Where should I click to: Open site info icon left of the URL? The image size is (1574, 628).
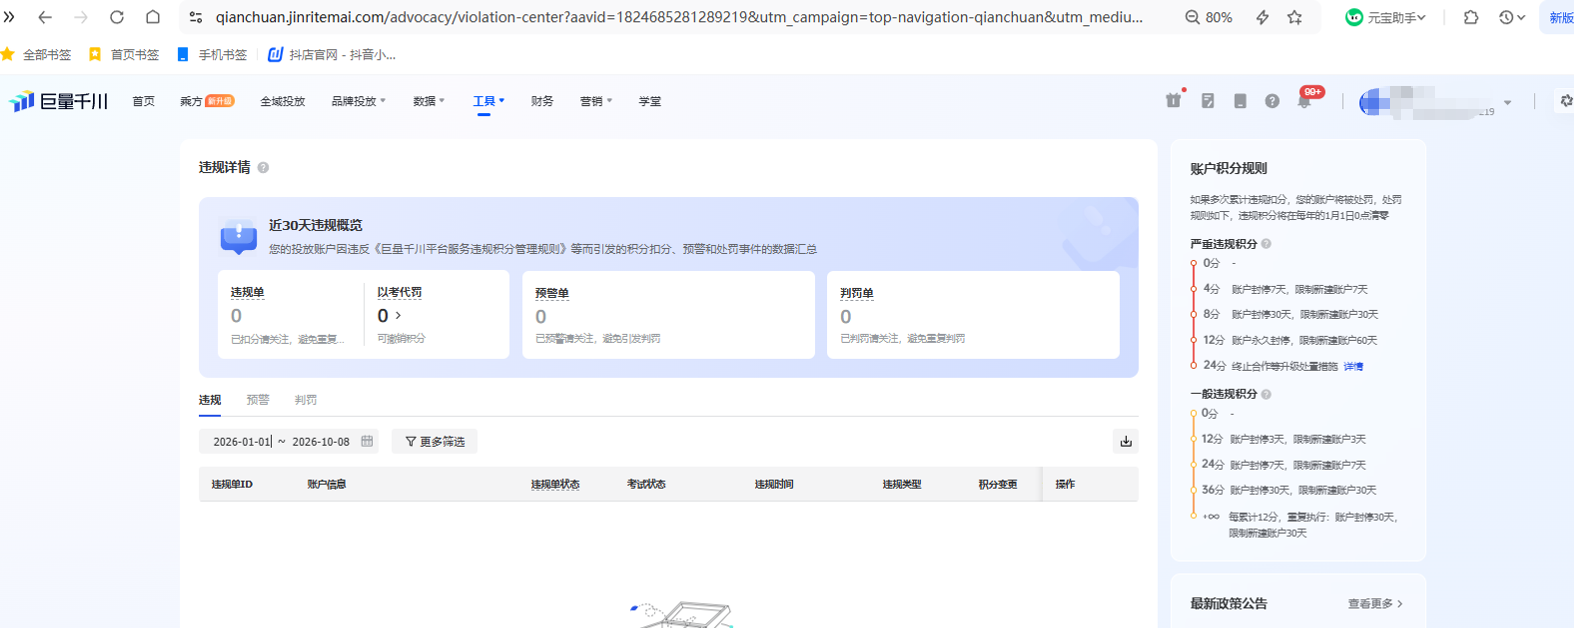[196, 17]
